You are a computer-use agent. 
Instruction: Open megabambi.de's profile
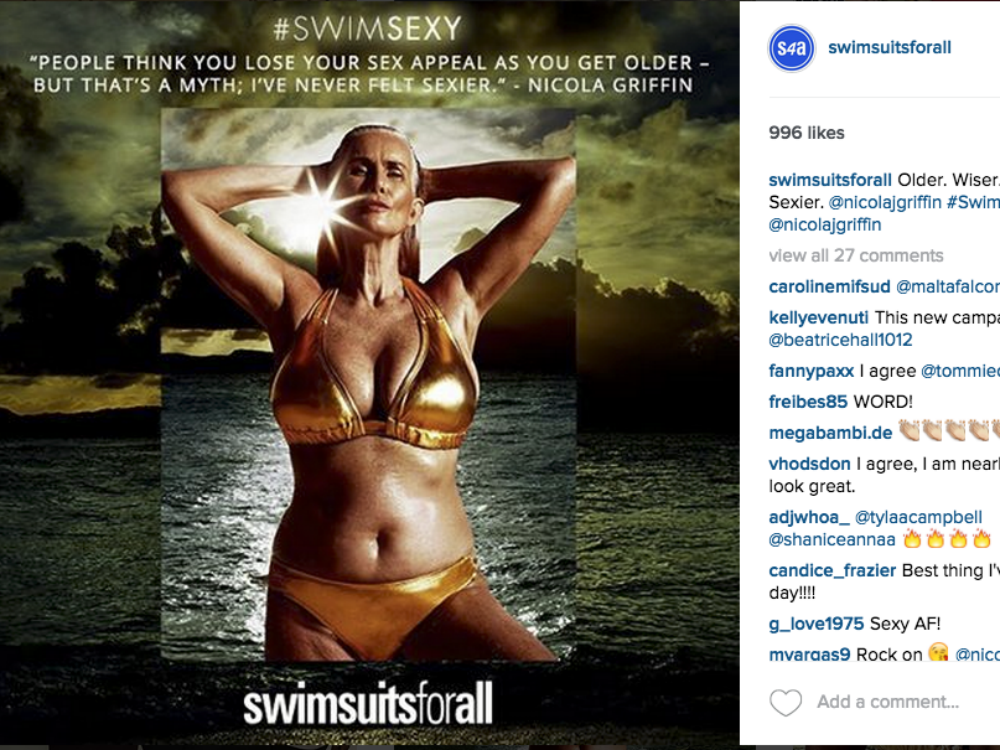coord(830,432)
